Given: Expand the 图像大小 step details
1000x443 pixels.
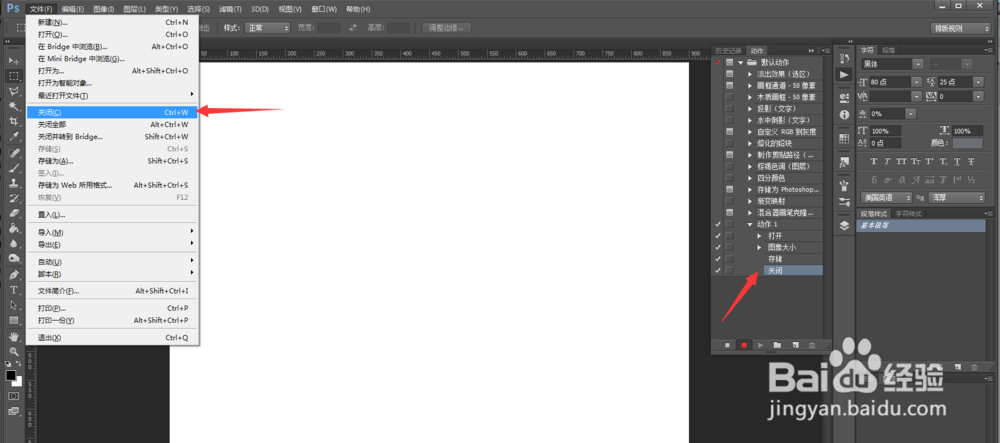Looking at the screenshot, I should tap(760, 247).
